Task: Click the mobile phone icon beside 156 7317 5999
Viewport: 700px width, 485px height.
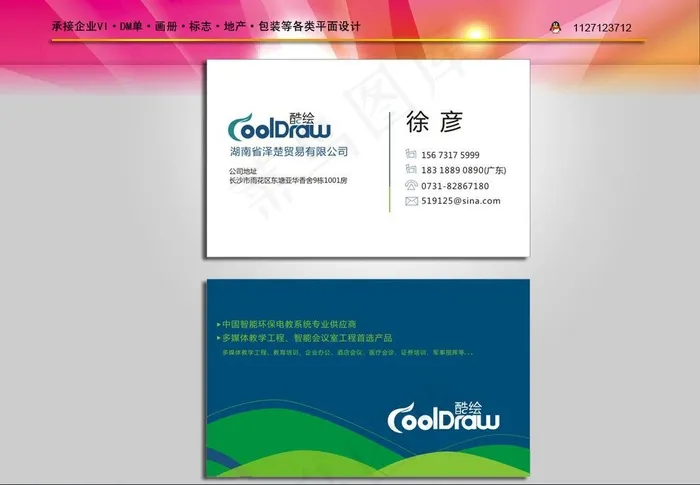Action: click(410, 155)
